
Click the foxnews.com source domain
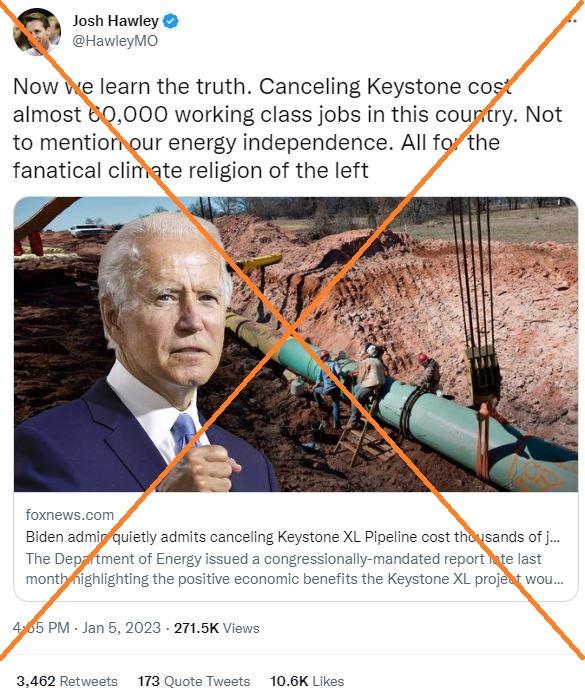69,515
